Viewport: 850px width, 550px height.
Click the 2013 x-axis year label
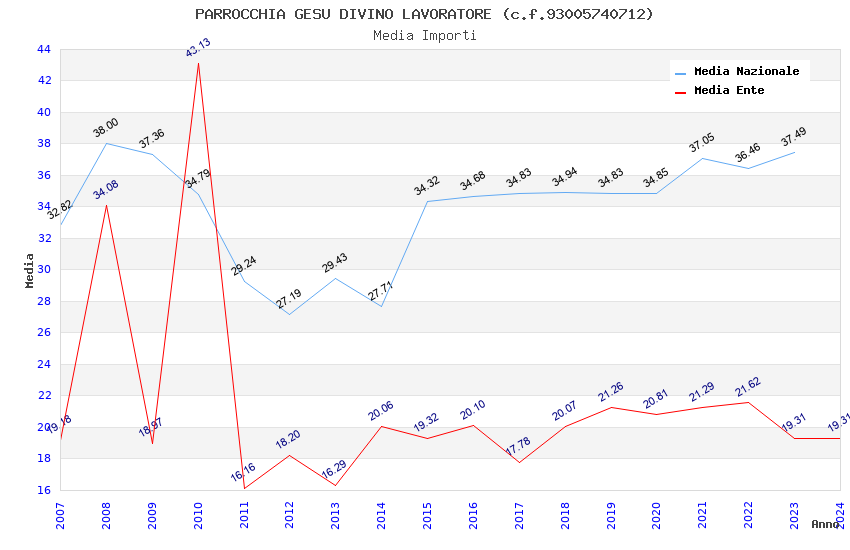[336, 515]
